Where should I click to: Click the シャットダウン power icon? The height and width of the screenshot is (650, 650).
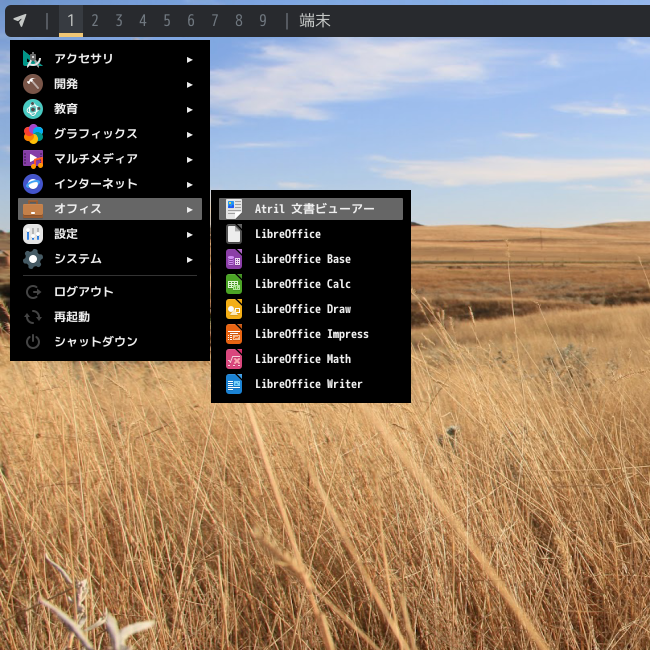(33, 342)
